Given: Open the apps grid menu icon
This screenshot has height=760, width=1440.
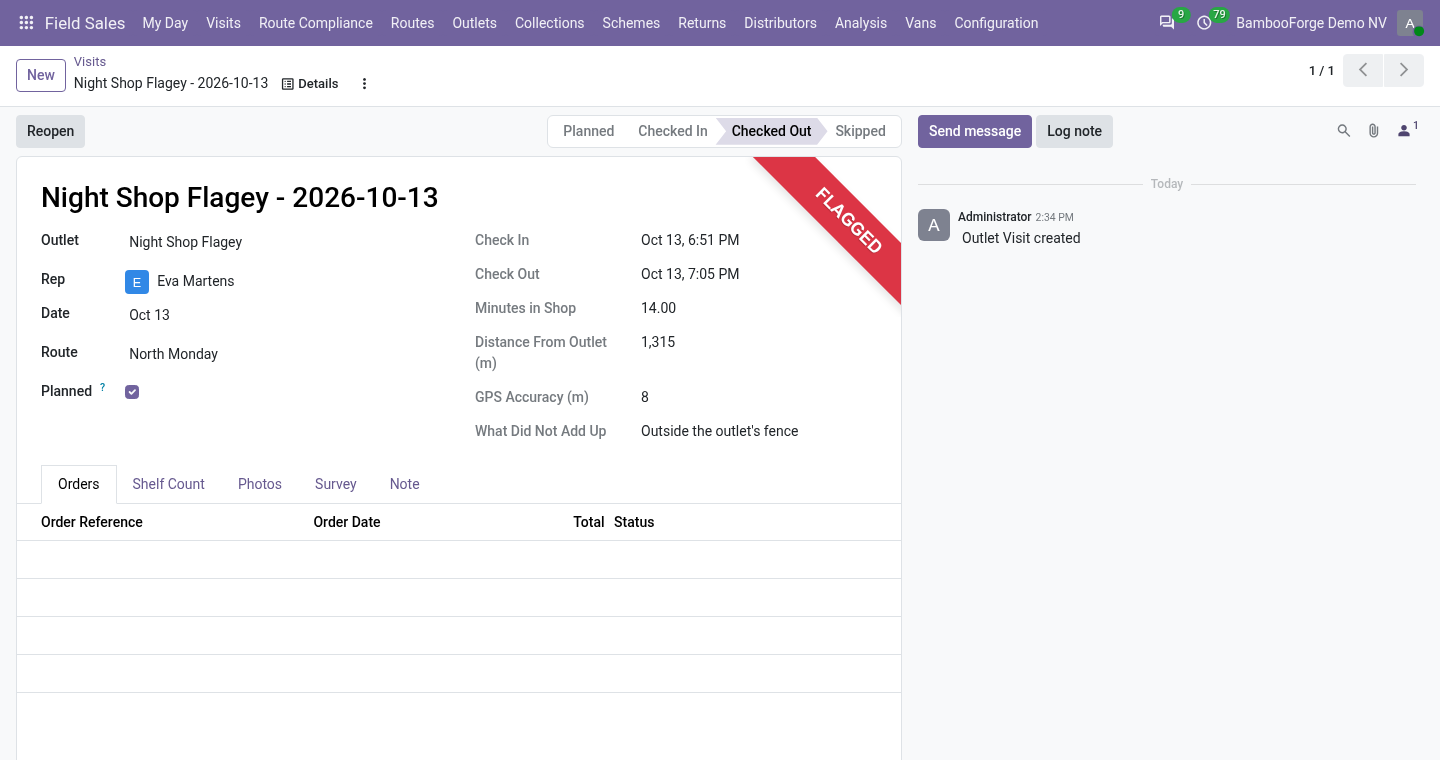Looking at the screenshot, I should coord(26,23).
